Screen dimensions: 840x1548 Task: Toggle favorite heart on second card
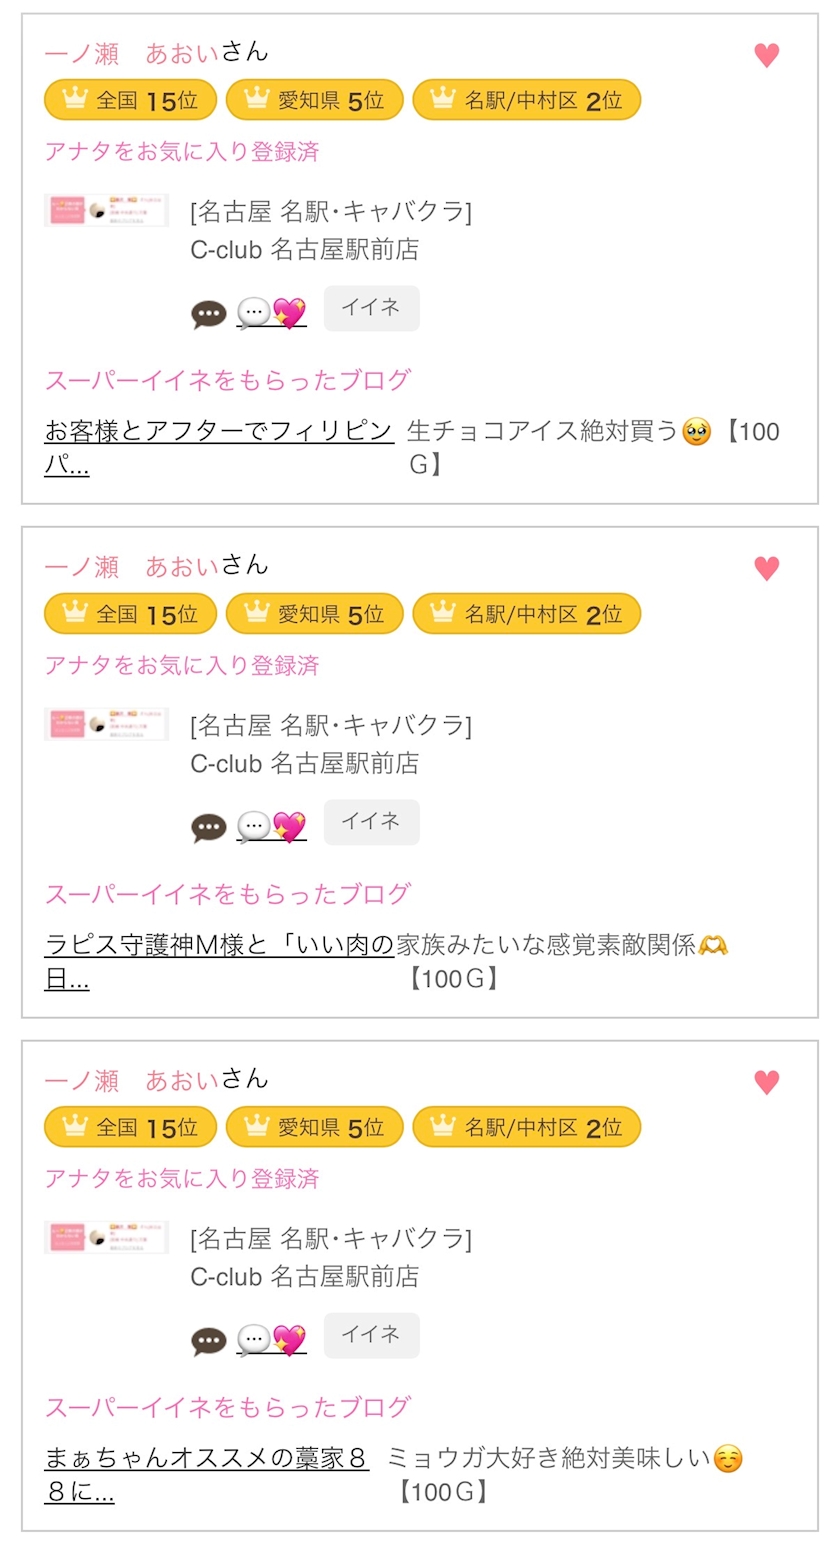[766, 569]
